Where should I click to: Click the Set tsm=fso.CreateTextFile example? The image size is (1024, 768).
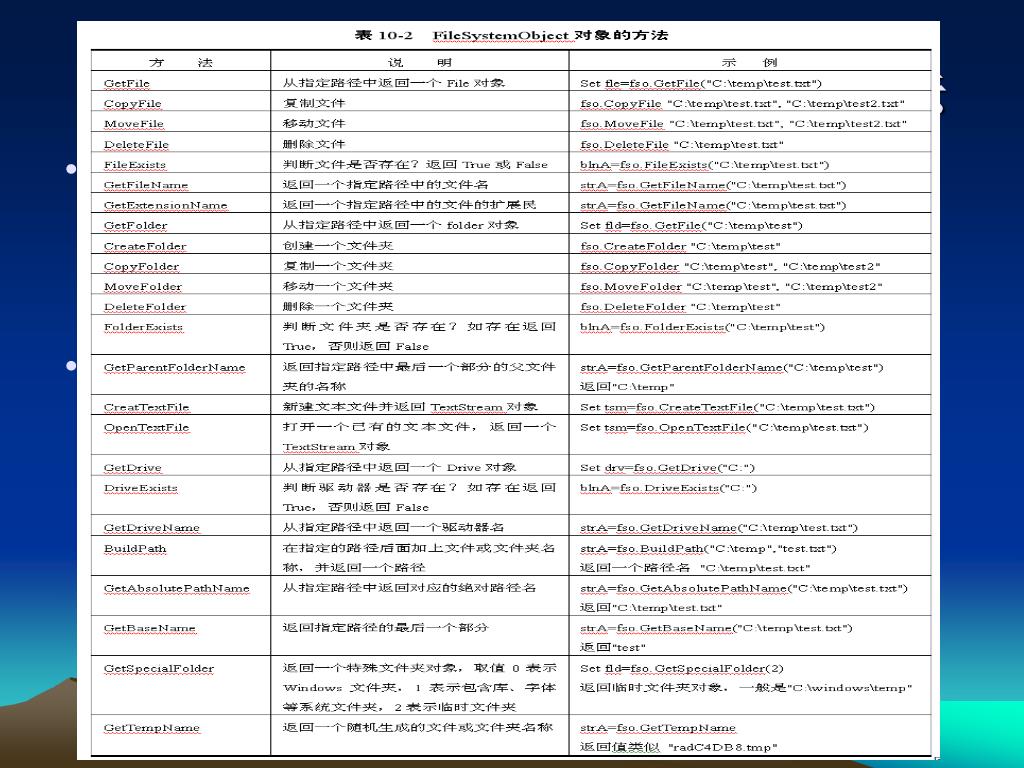pos(727,408)
